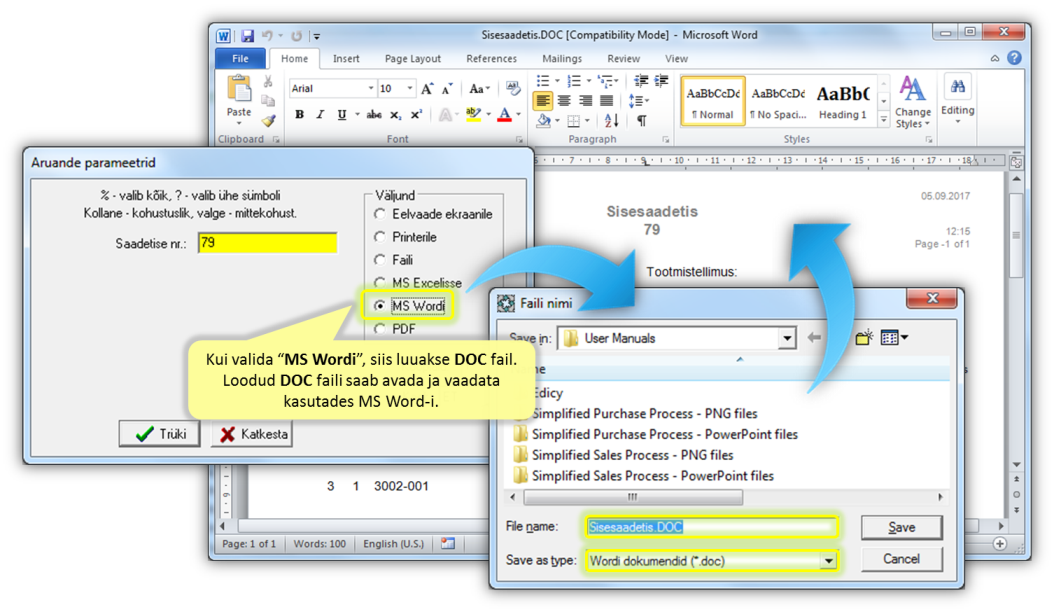Viewport: 1054px width, 612px height.
Task: Apply Subscript formatting in Word
Action: (x=396, y=115)
